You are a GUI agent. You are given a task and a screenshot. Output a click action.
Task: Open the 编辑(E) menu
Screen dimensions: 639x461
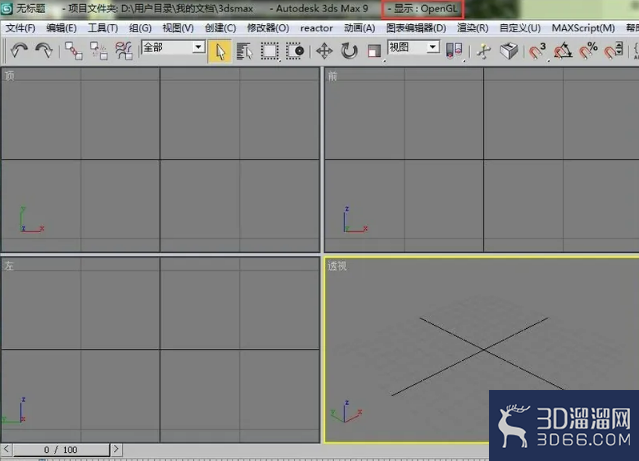[x=61, y=28]
